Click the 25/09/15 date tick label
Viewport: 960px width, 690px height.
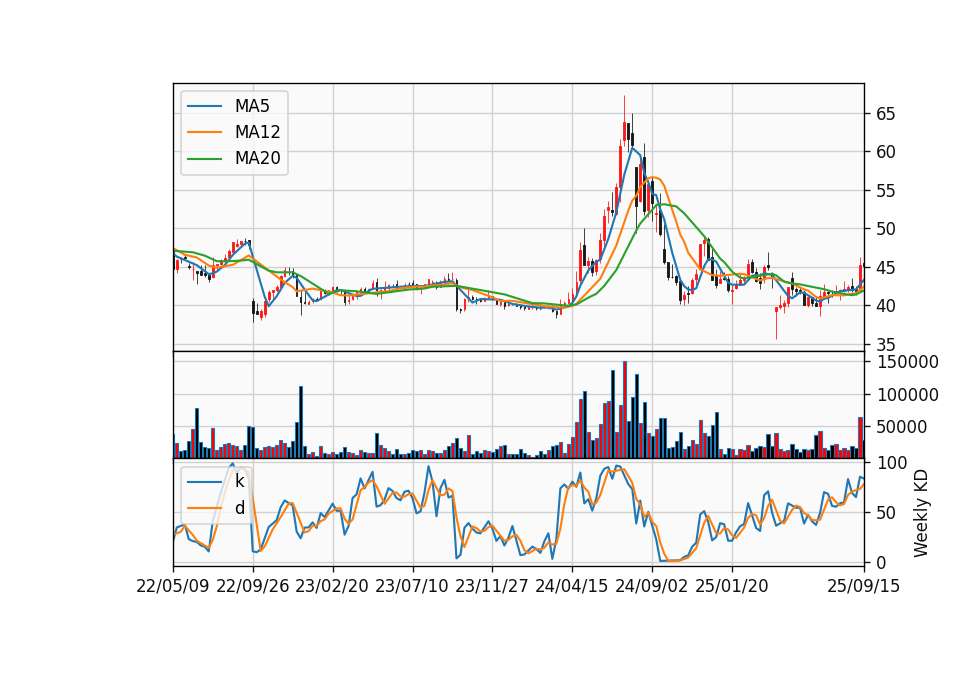[864, 587]
